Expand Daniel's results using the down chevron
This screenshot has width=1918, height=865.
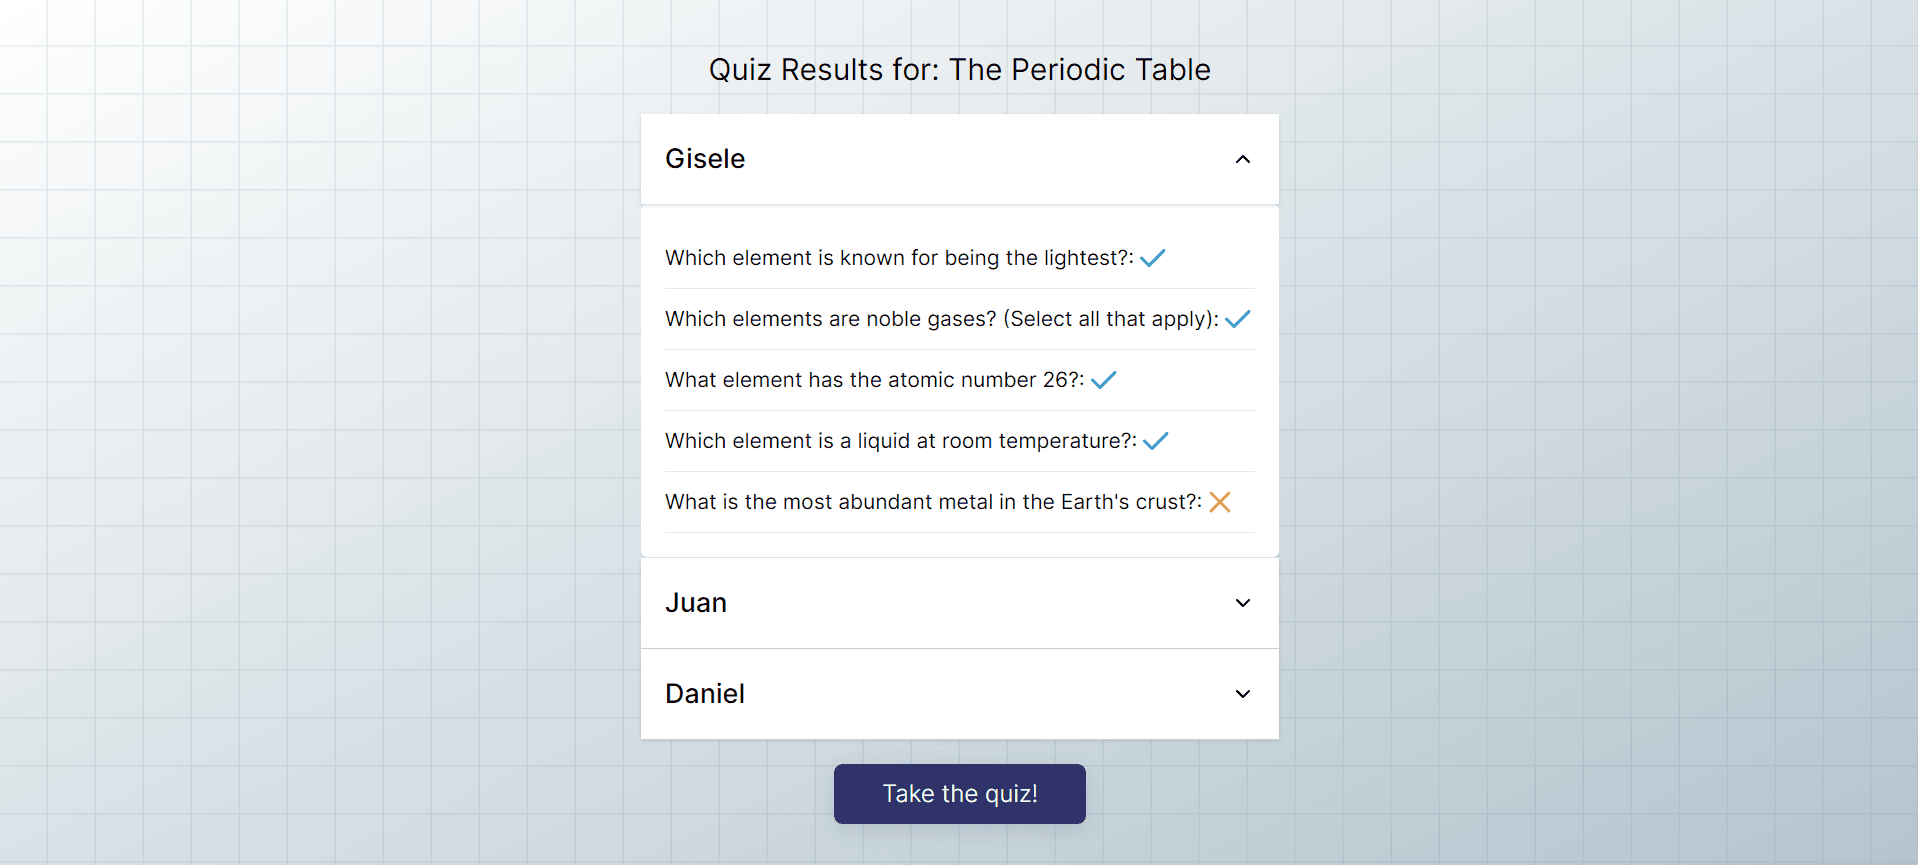point(1243,694)
